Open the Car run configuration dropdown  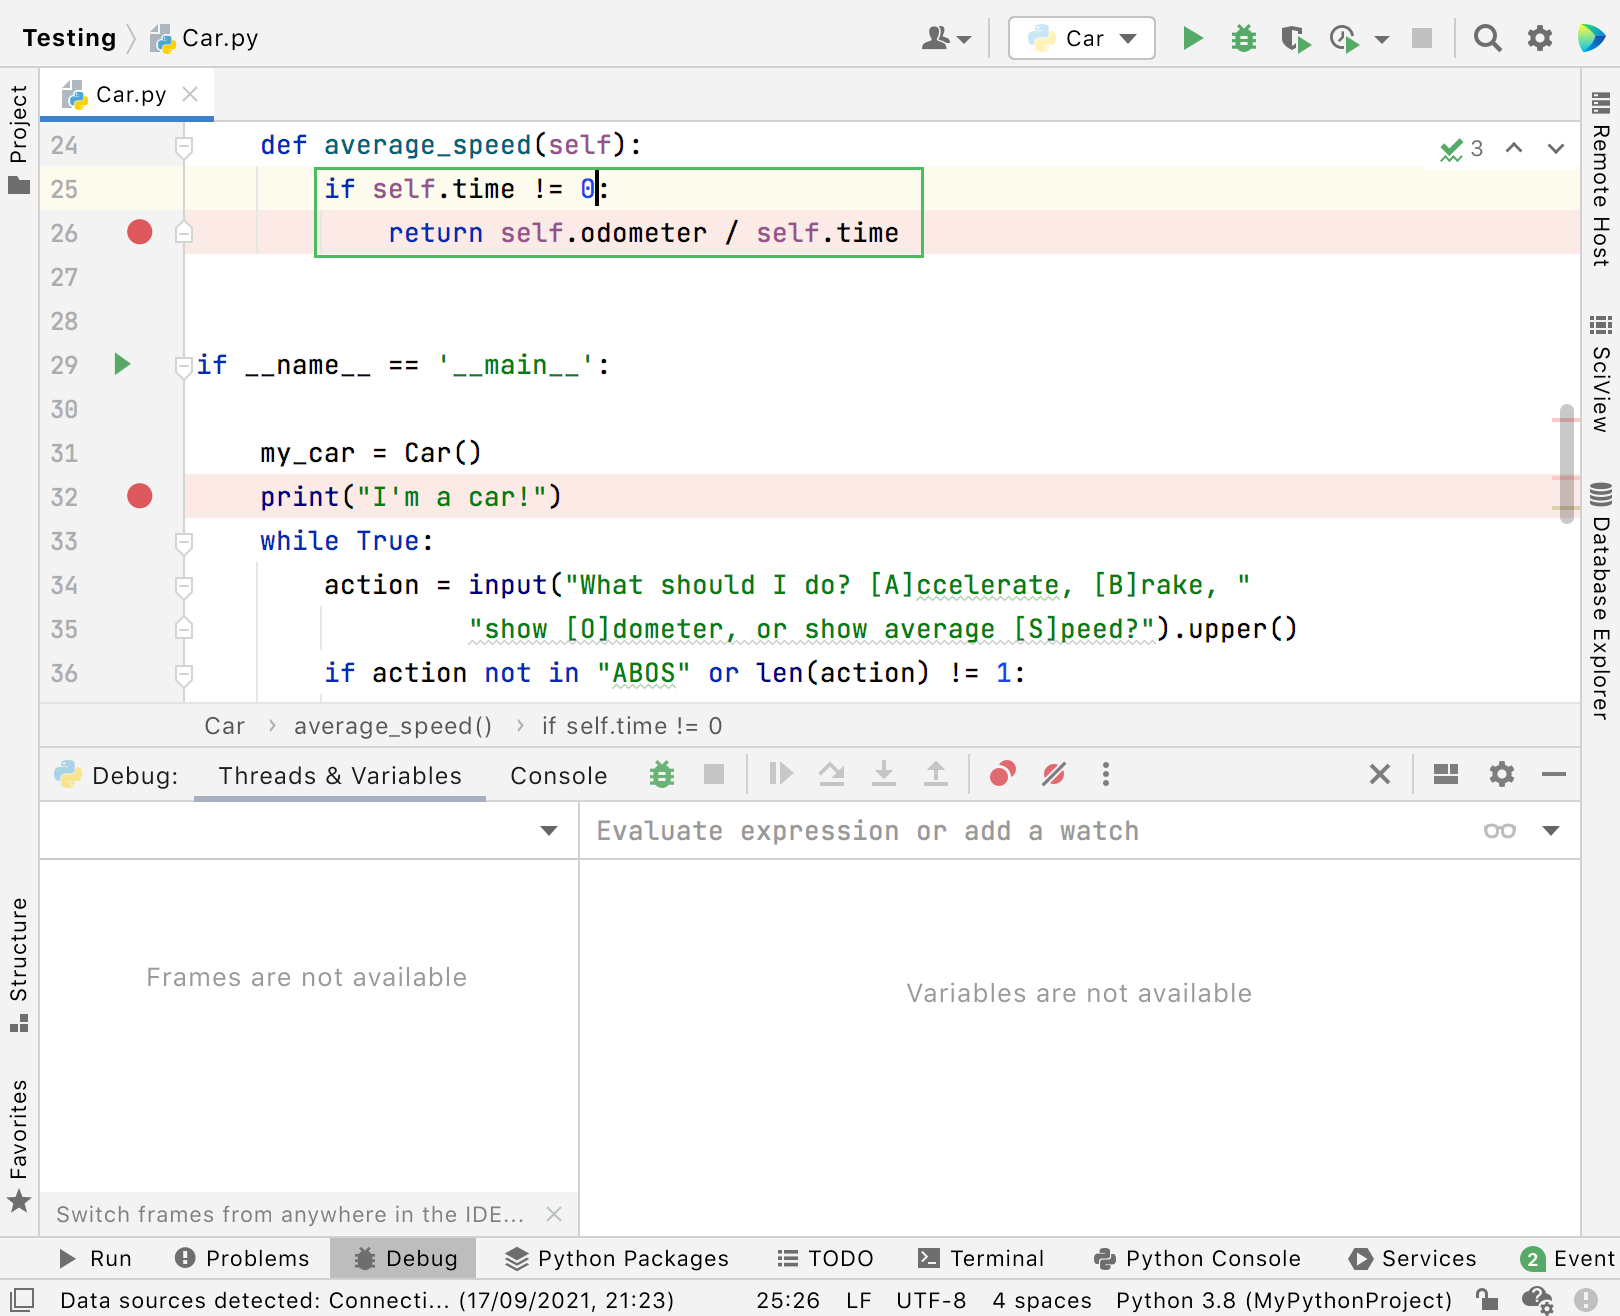pyautogui.click(x=1128, y=38)
